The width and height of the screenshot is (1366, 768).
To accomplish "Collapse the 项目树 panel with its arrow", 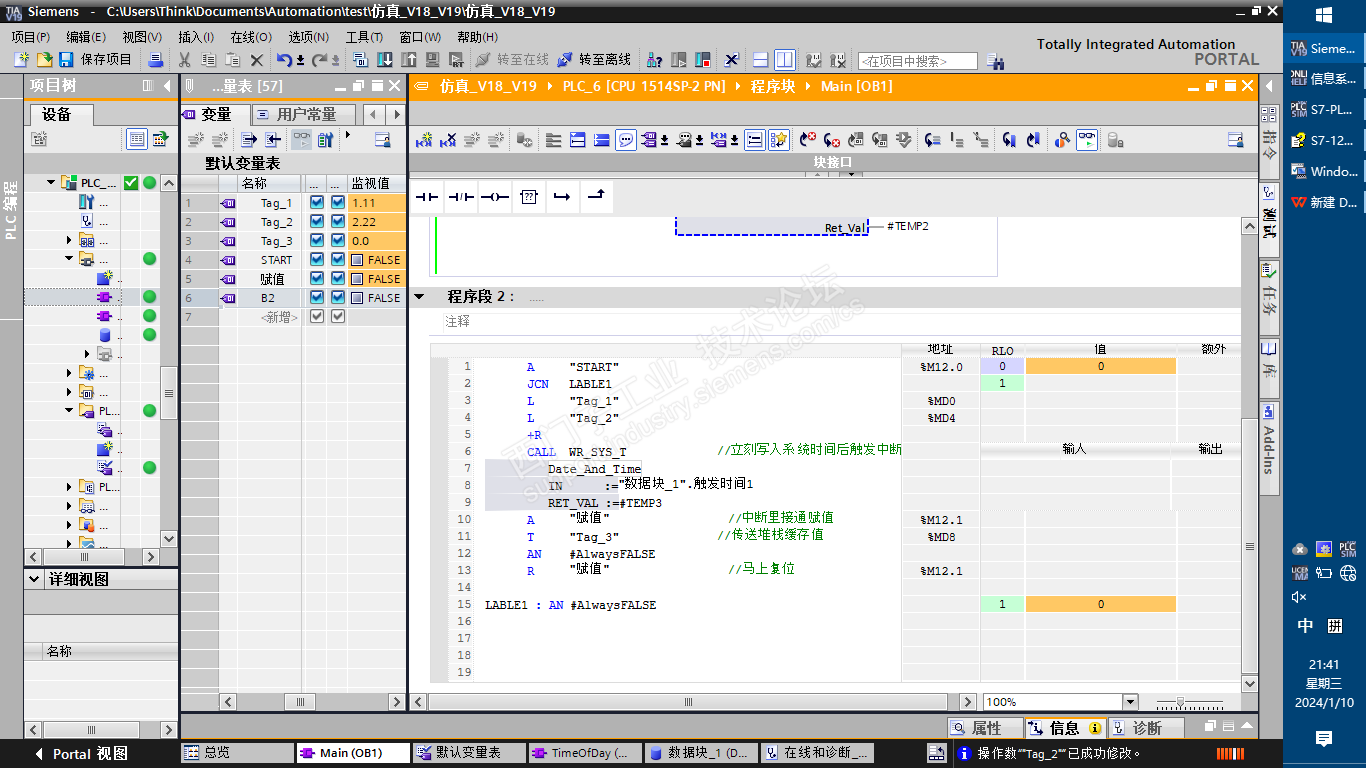I will (167, 86).
